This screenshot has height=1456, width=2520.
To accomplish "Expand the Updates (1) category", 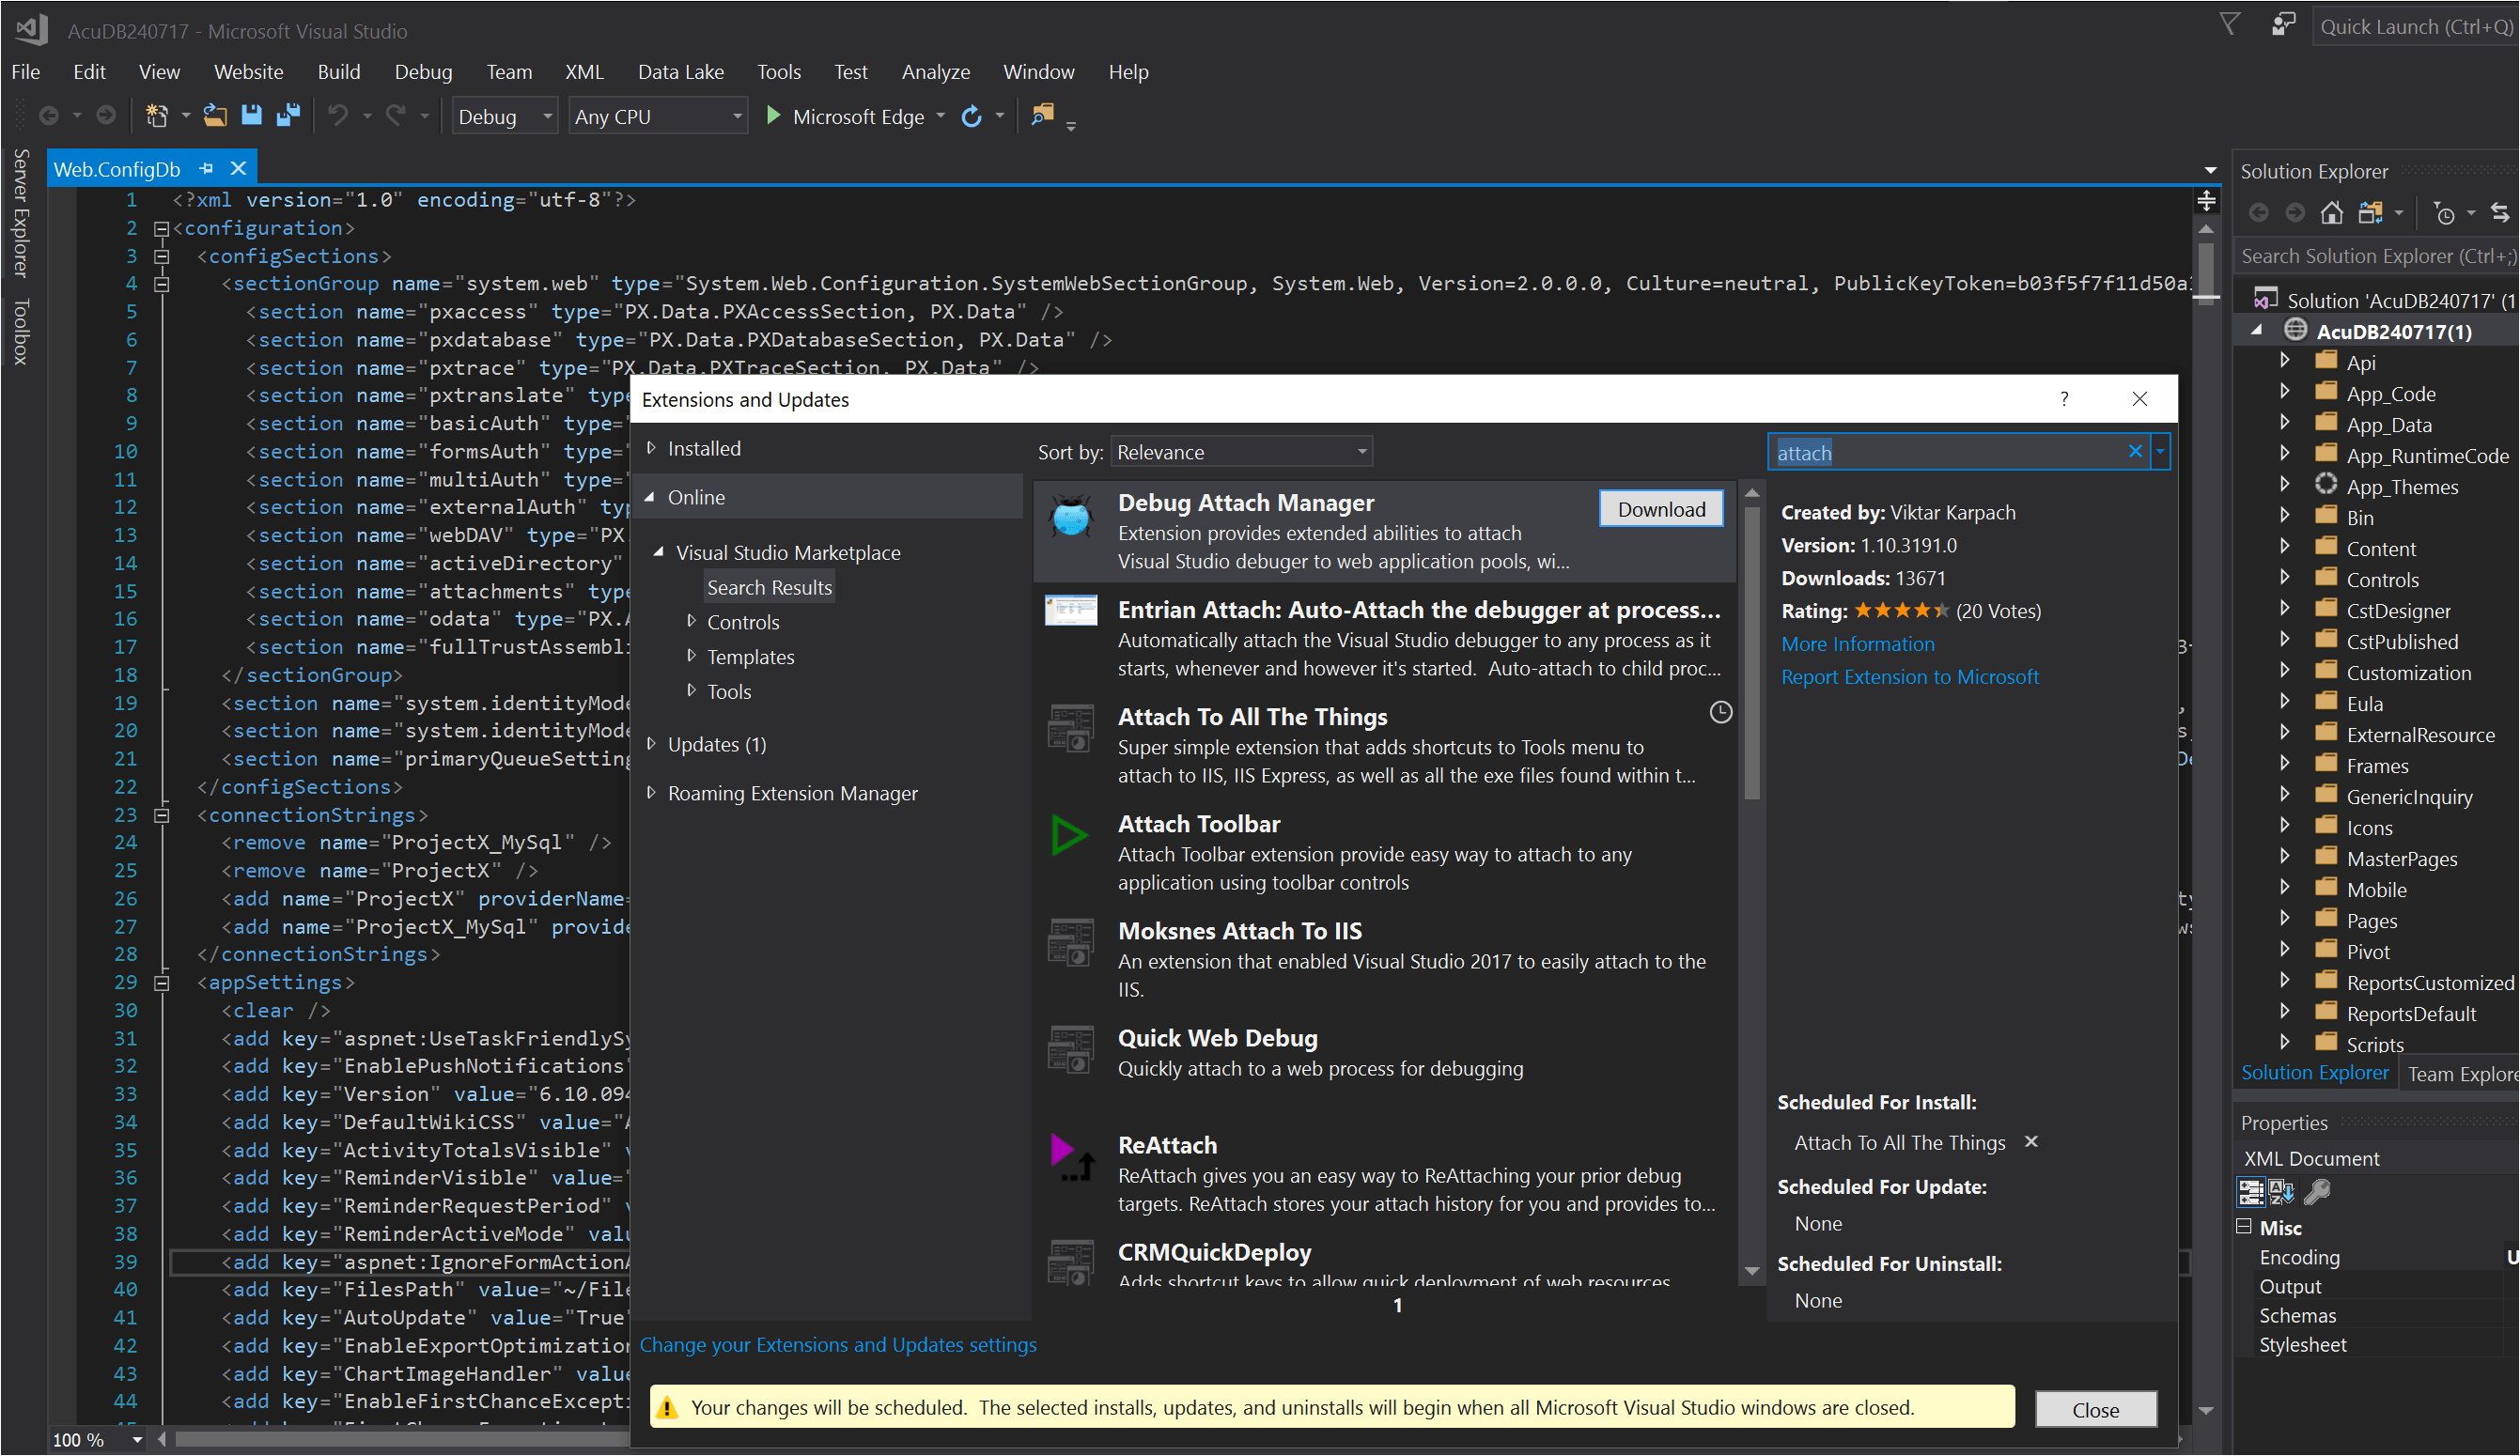I will pos(651,744).
